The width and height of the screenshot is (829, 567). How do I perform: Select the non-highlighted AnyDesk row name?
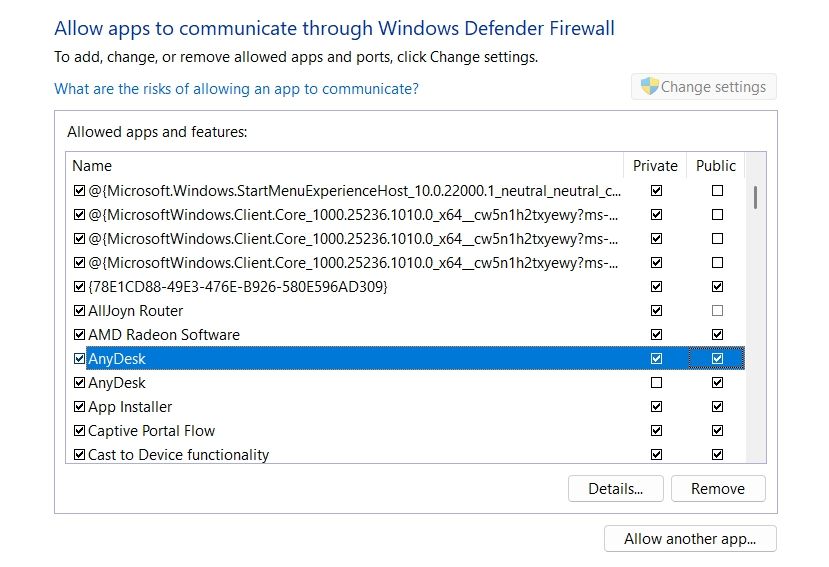(117, 383)
